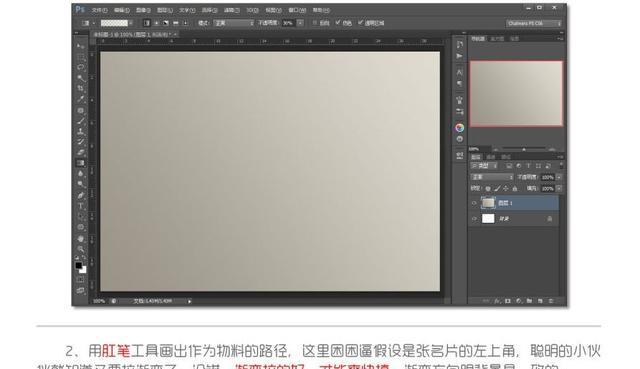The image size is (640, 369).
Task: Switch to the Channels tab
Action: tap(491, 157)
